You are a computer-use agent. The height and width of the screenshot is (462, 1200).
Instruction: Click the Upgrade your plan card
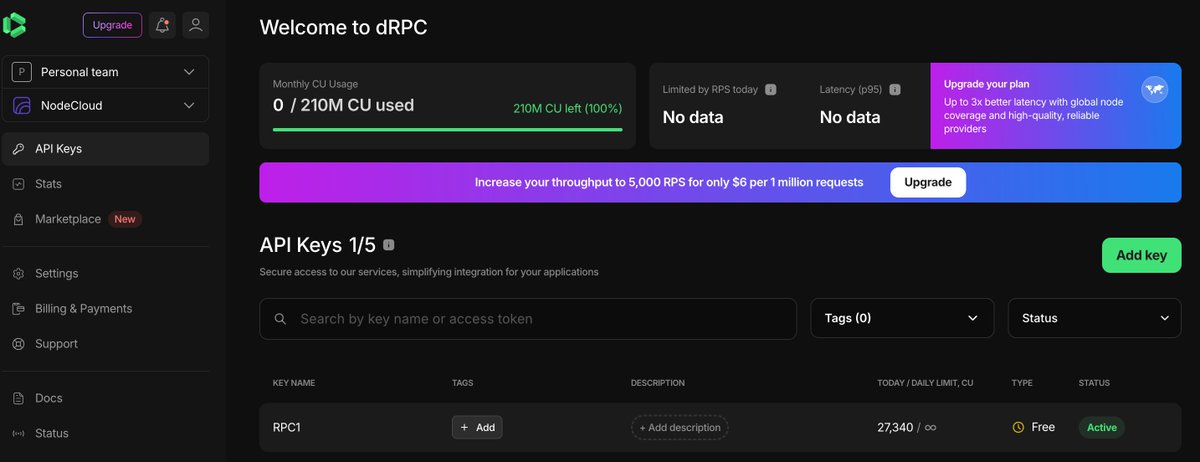(1056, 106)
